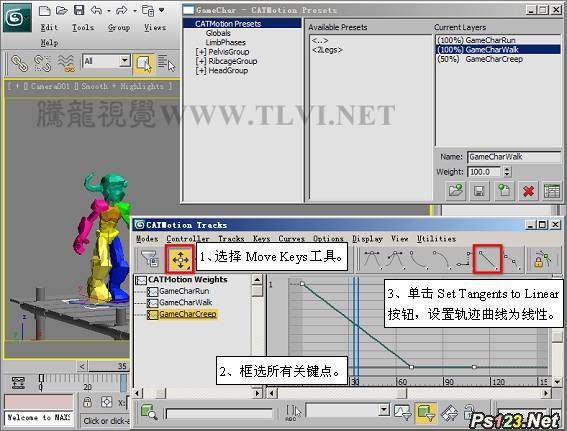Open the Utilities menu in CATMotion Tracks
The height and width of the screenshot is (431, 567).
pyautogui.click(x=436, y=239)
